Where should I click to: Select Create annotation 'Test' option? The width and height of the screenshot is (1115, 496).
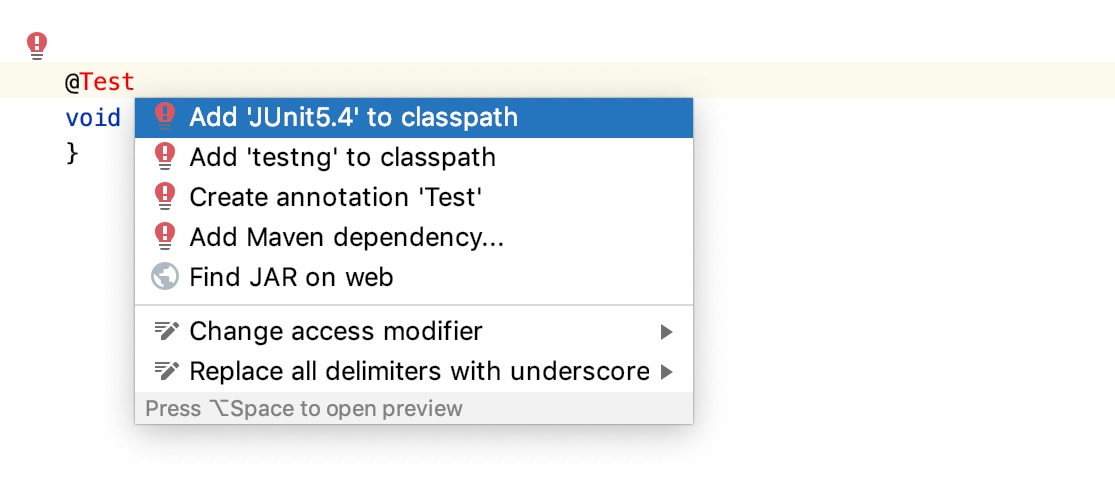[414, 198]
